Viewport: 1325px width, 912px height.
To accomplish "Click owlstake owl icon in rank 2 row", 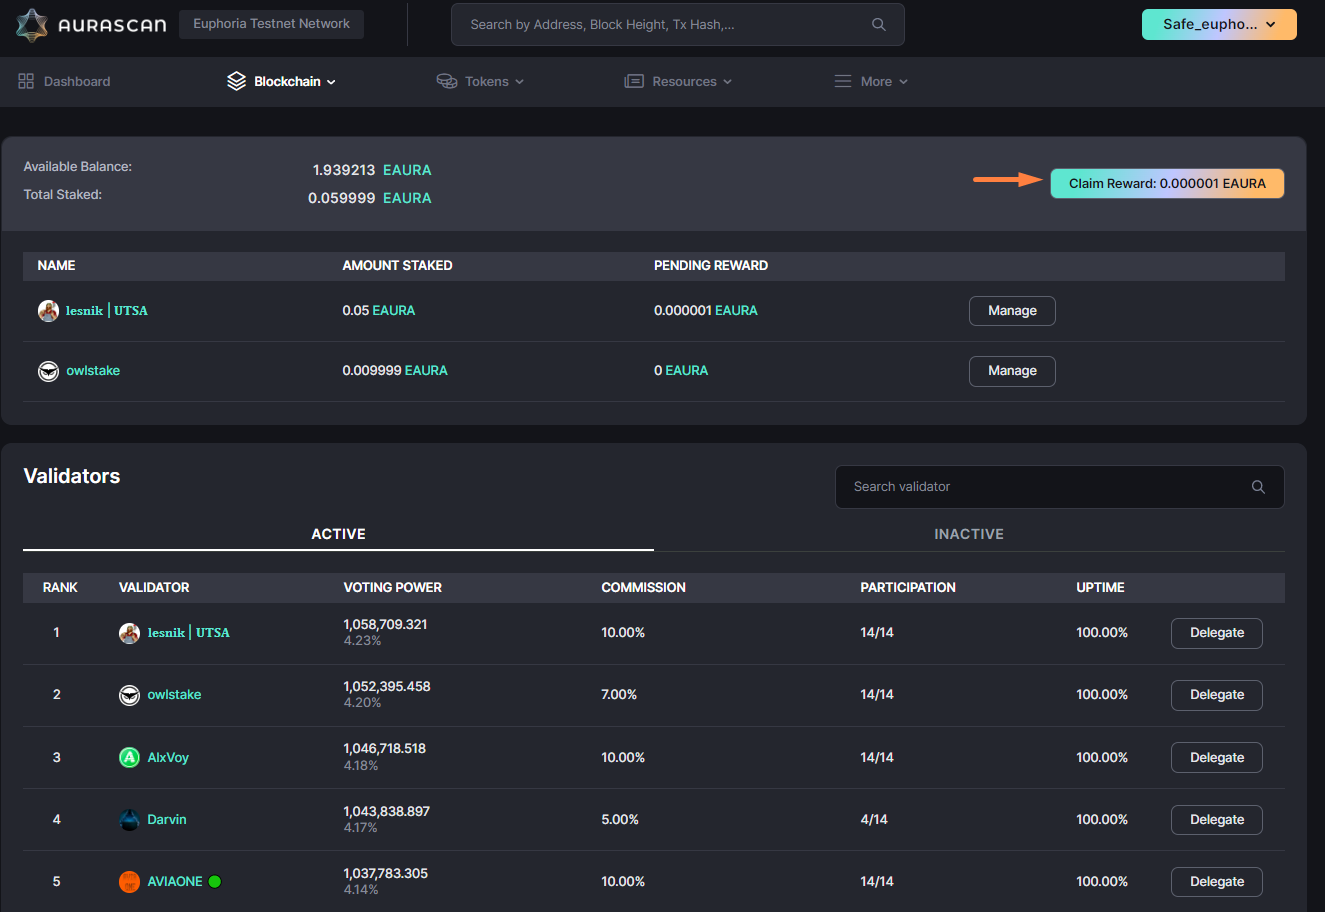I will (129, 695).
